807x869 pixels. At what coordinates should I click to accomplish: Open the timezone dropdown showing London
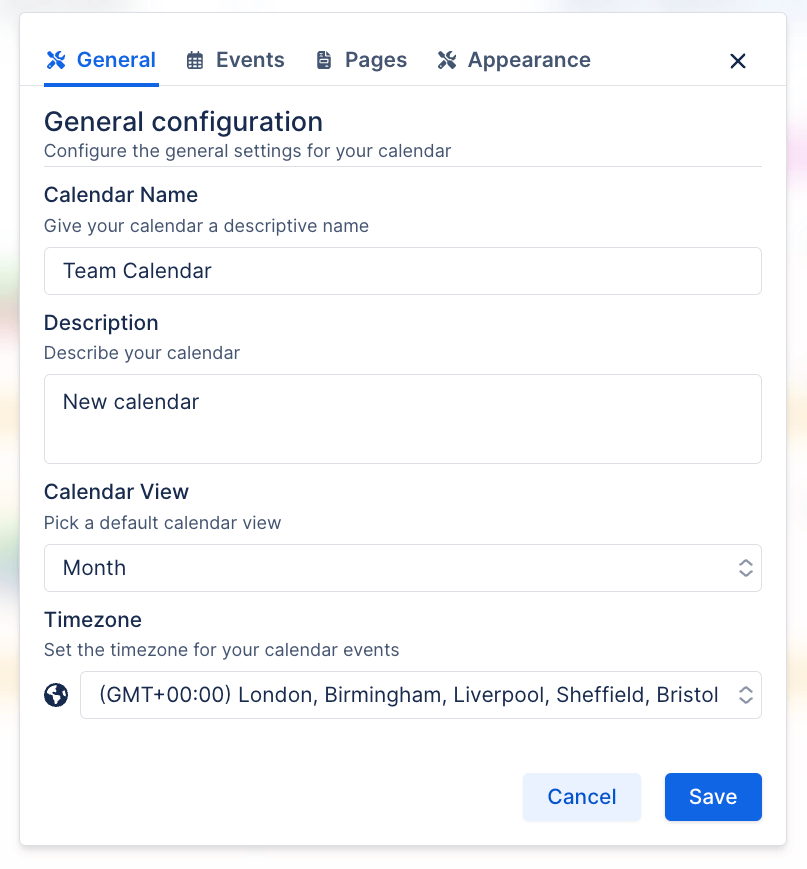click(x=420, y=694)
